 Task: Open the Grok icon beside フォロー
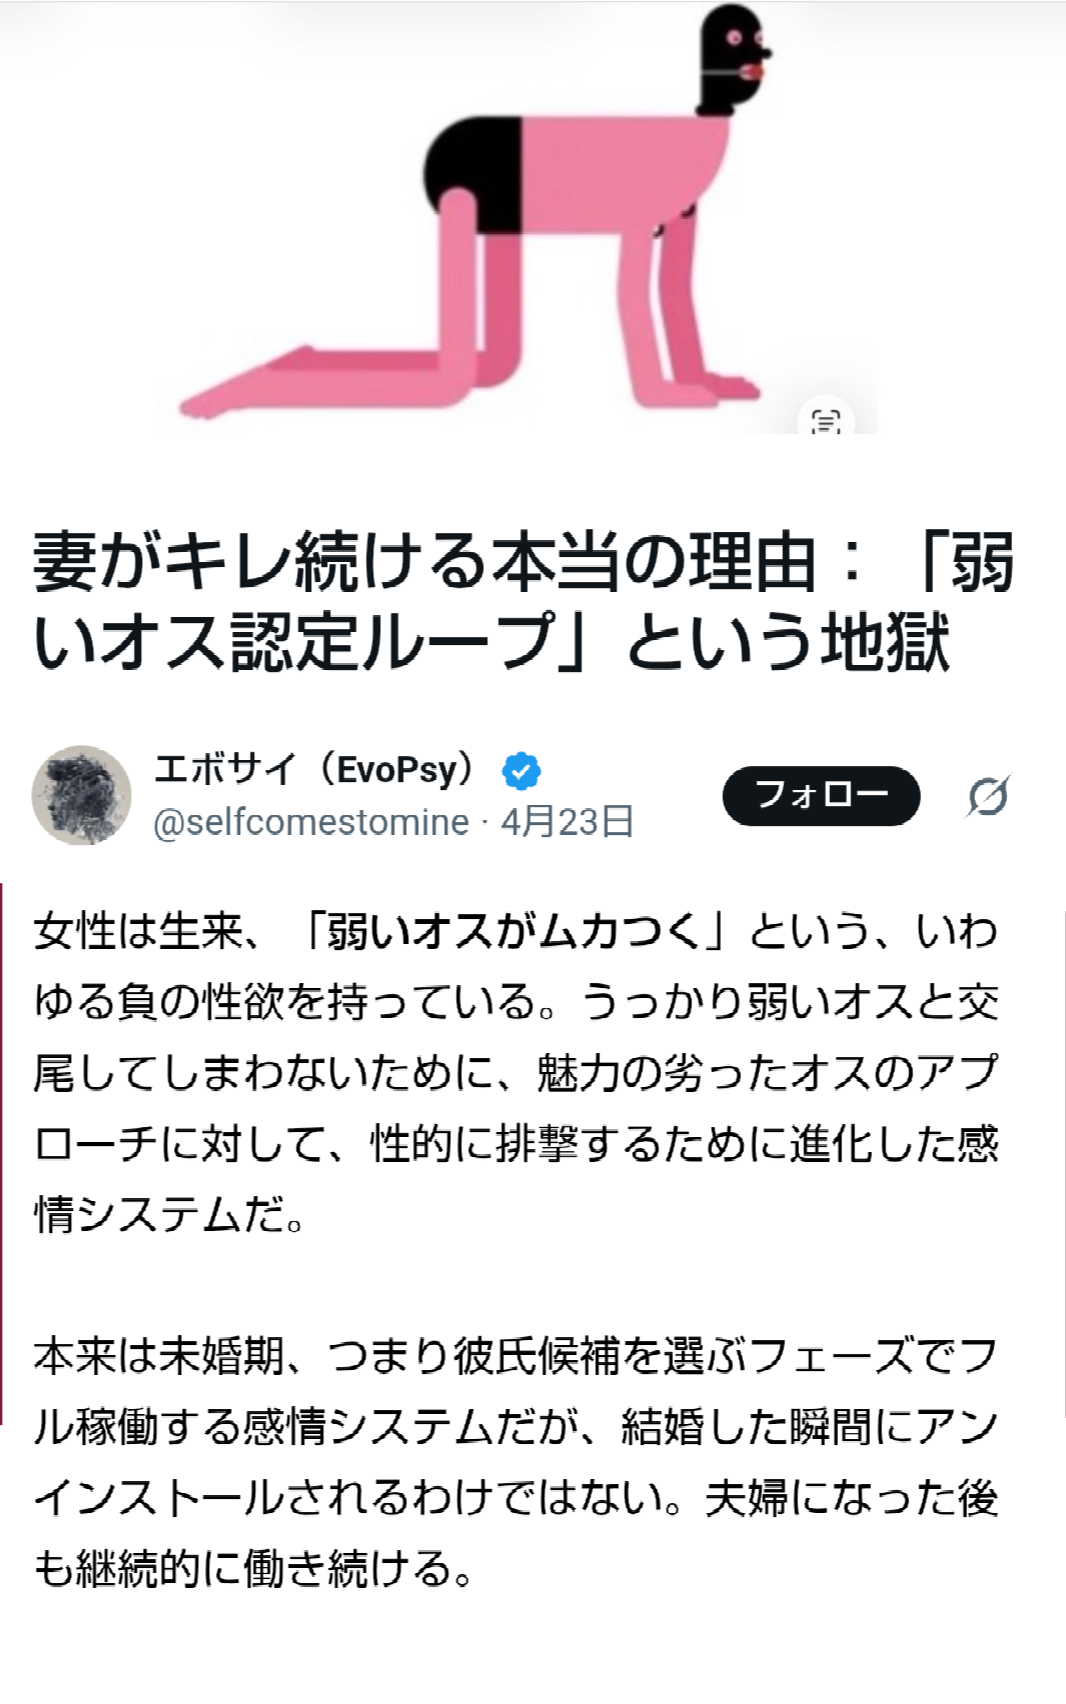point(987,796)
